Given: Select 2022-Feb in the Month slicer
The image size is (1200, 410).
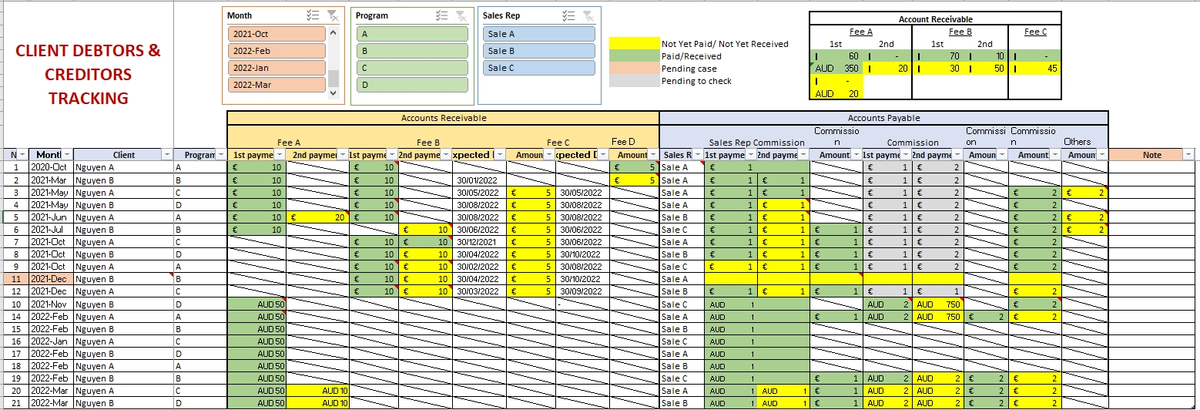Looking at the screenshot, I should point(276,50).
